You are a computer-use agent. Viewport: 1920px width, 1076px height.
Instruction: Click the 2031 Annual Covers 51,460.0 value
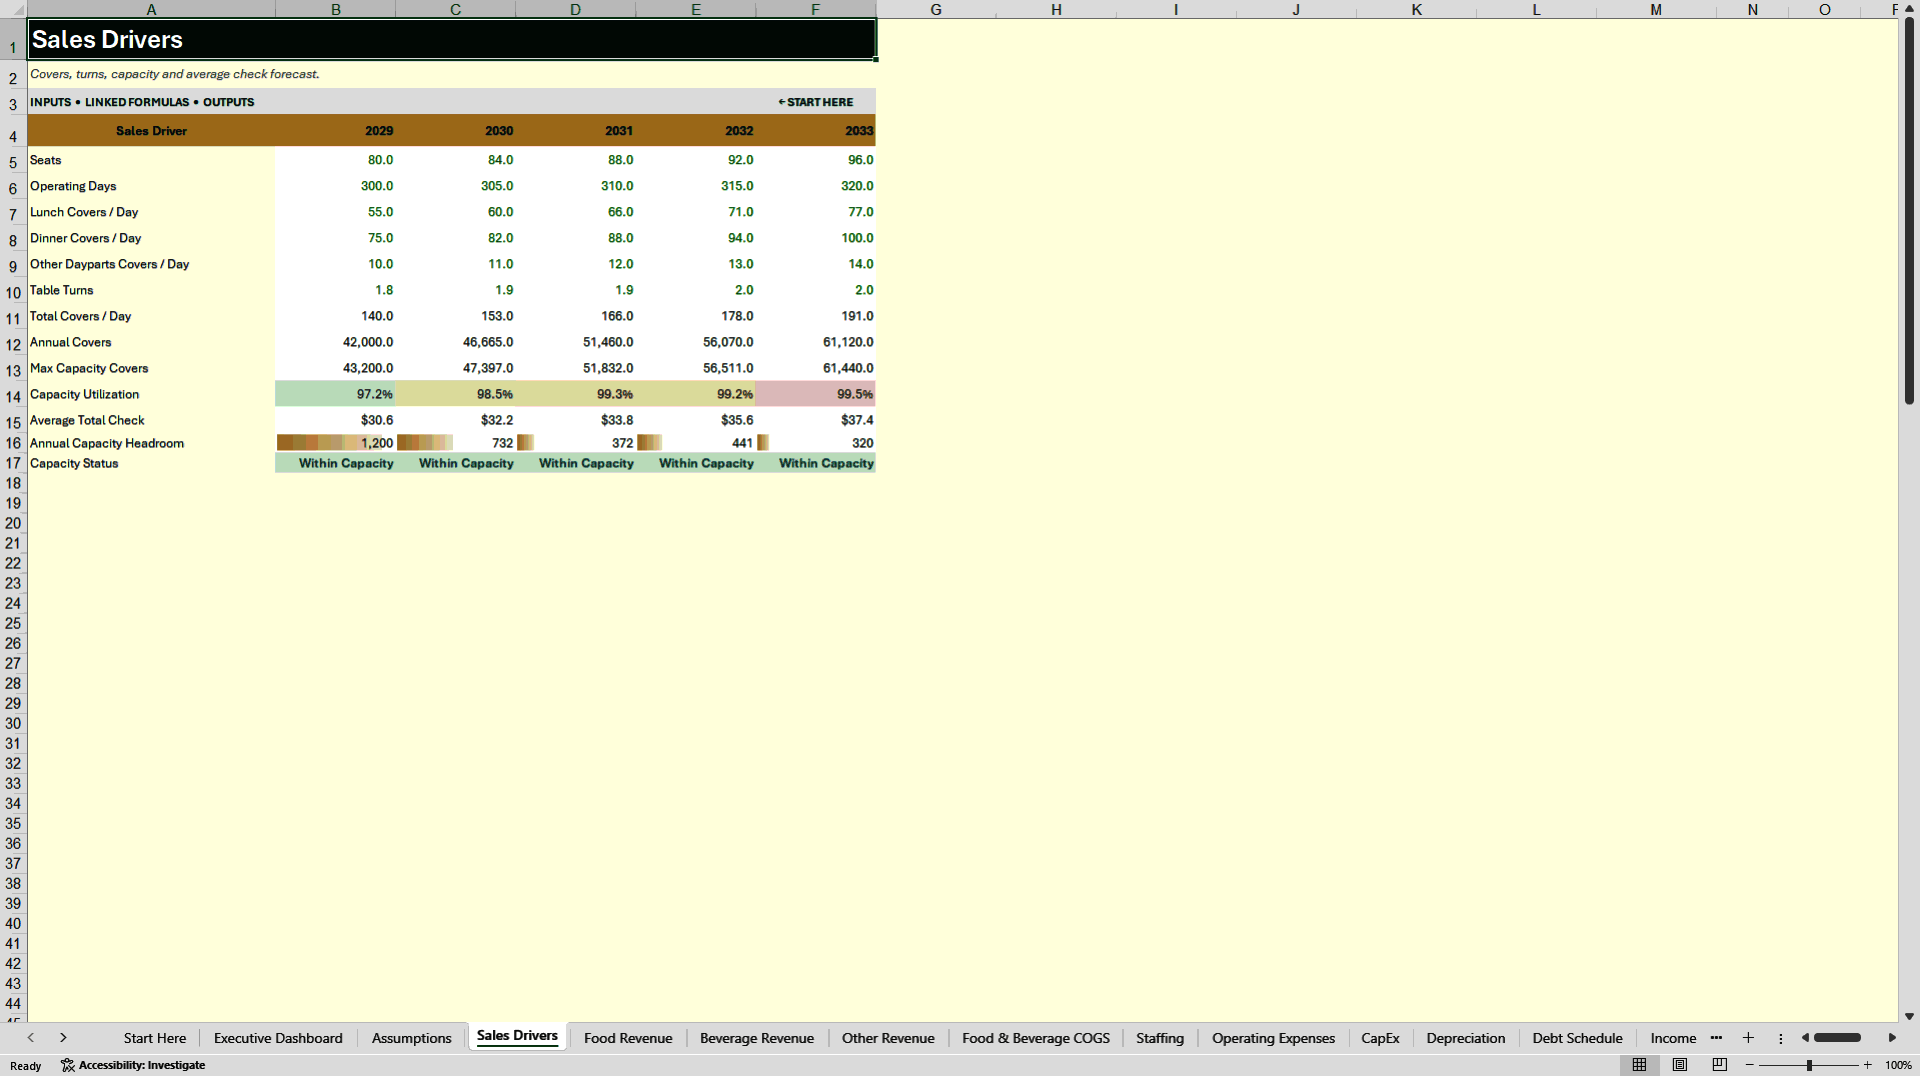608,342
